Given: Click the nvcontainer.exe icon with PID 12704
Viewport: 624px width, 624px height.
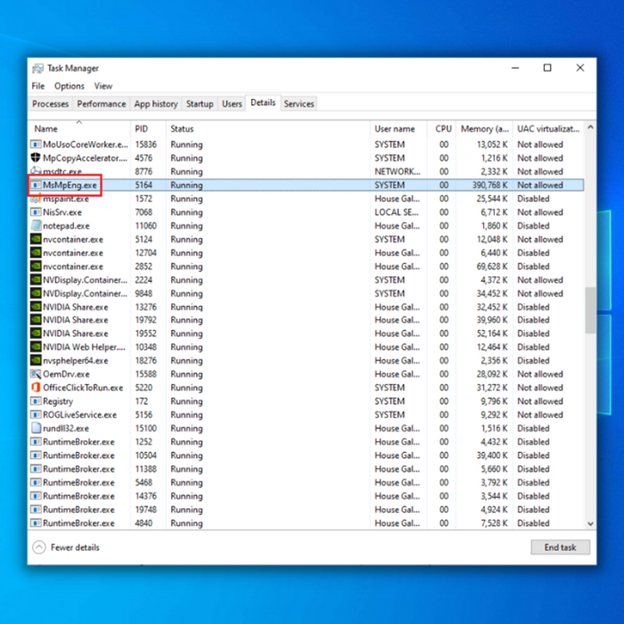Looking at the screenshot, I should [x=36, y=253].
